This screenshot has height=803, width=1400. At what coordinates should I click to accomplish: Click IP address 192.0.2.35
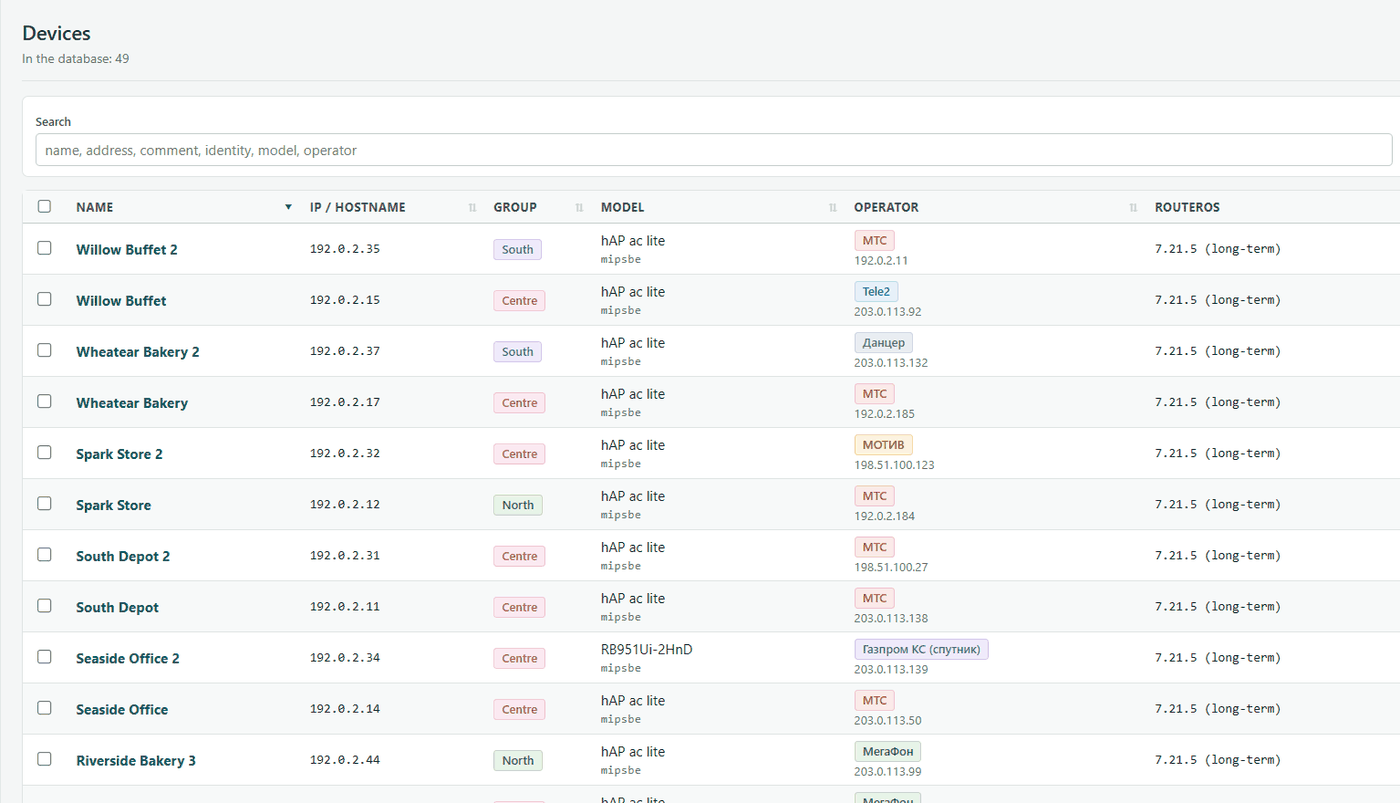[345, 249]
